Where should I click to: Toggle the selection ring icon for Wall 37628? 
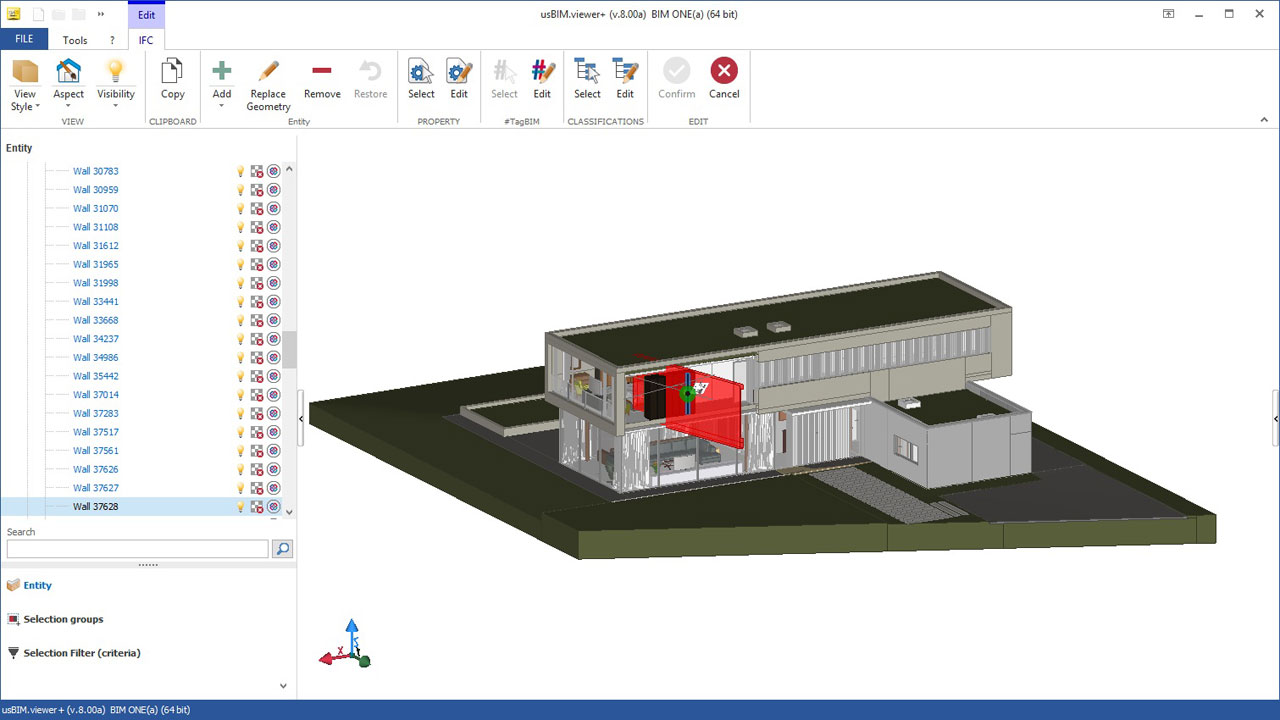tap(273, 507)
